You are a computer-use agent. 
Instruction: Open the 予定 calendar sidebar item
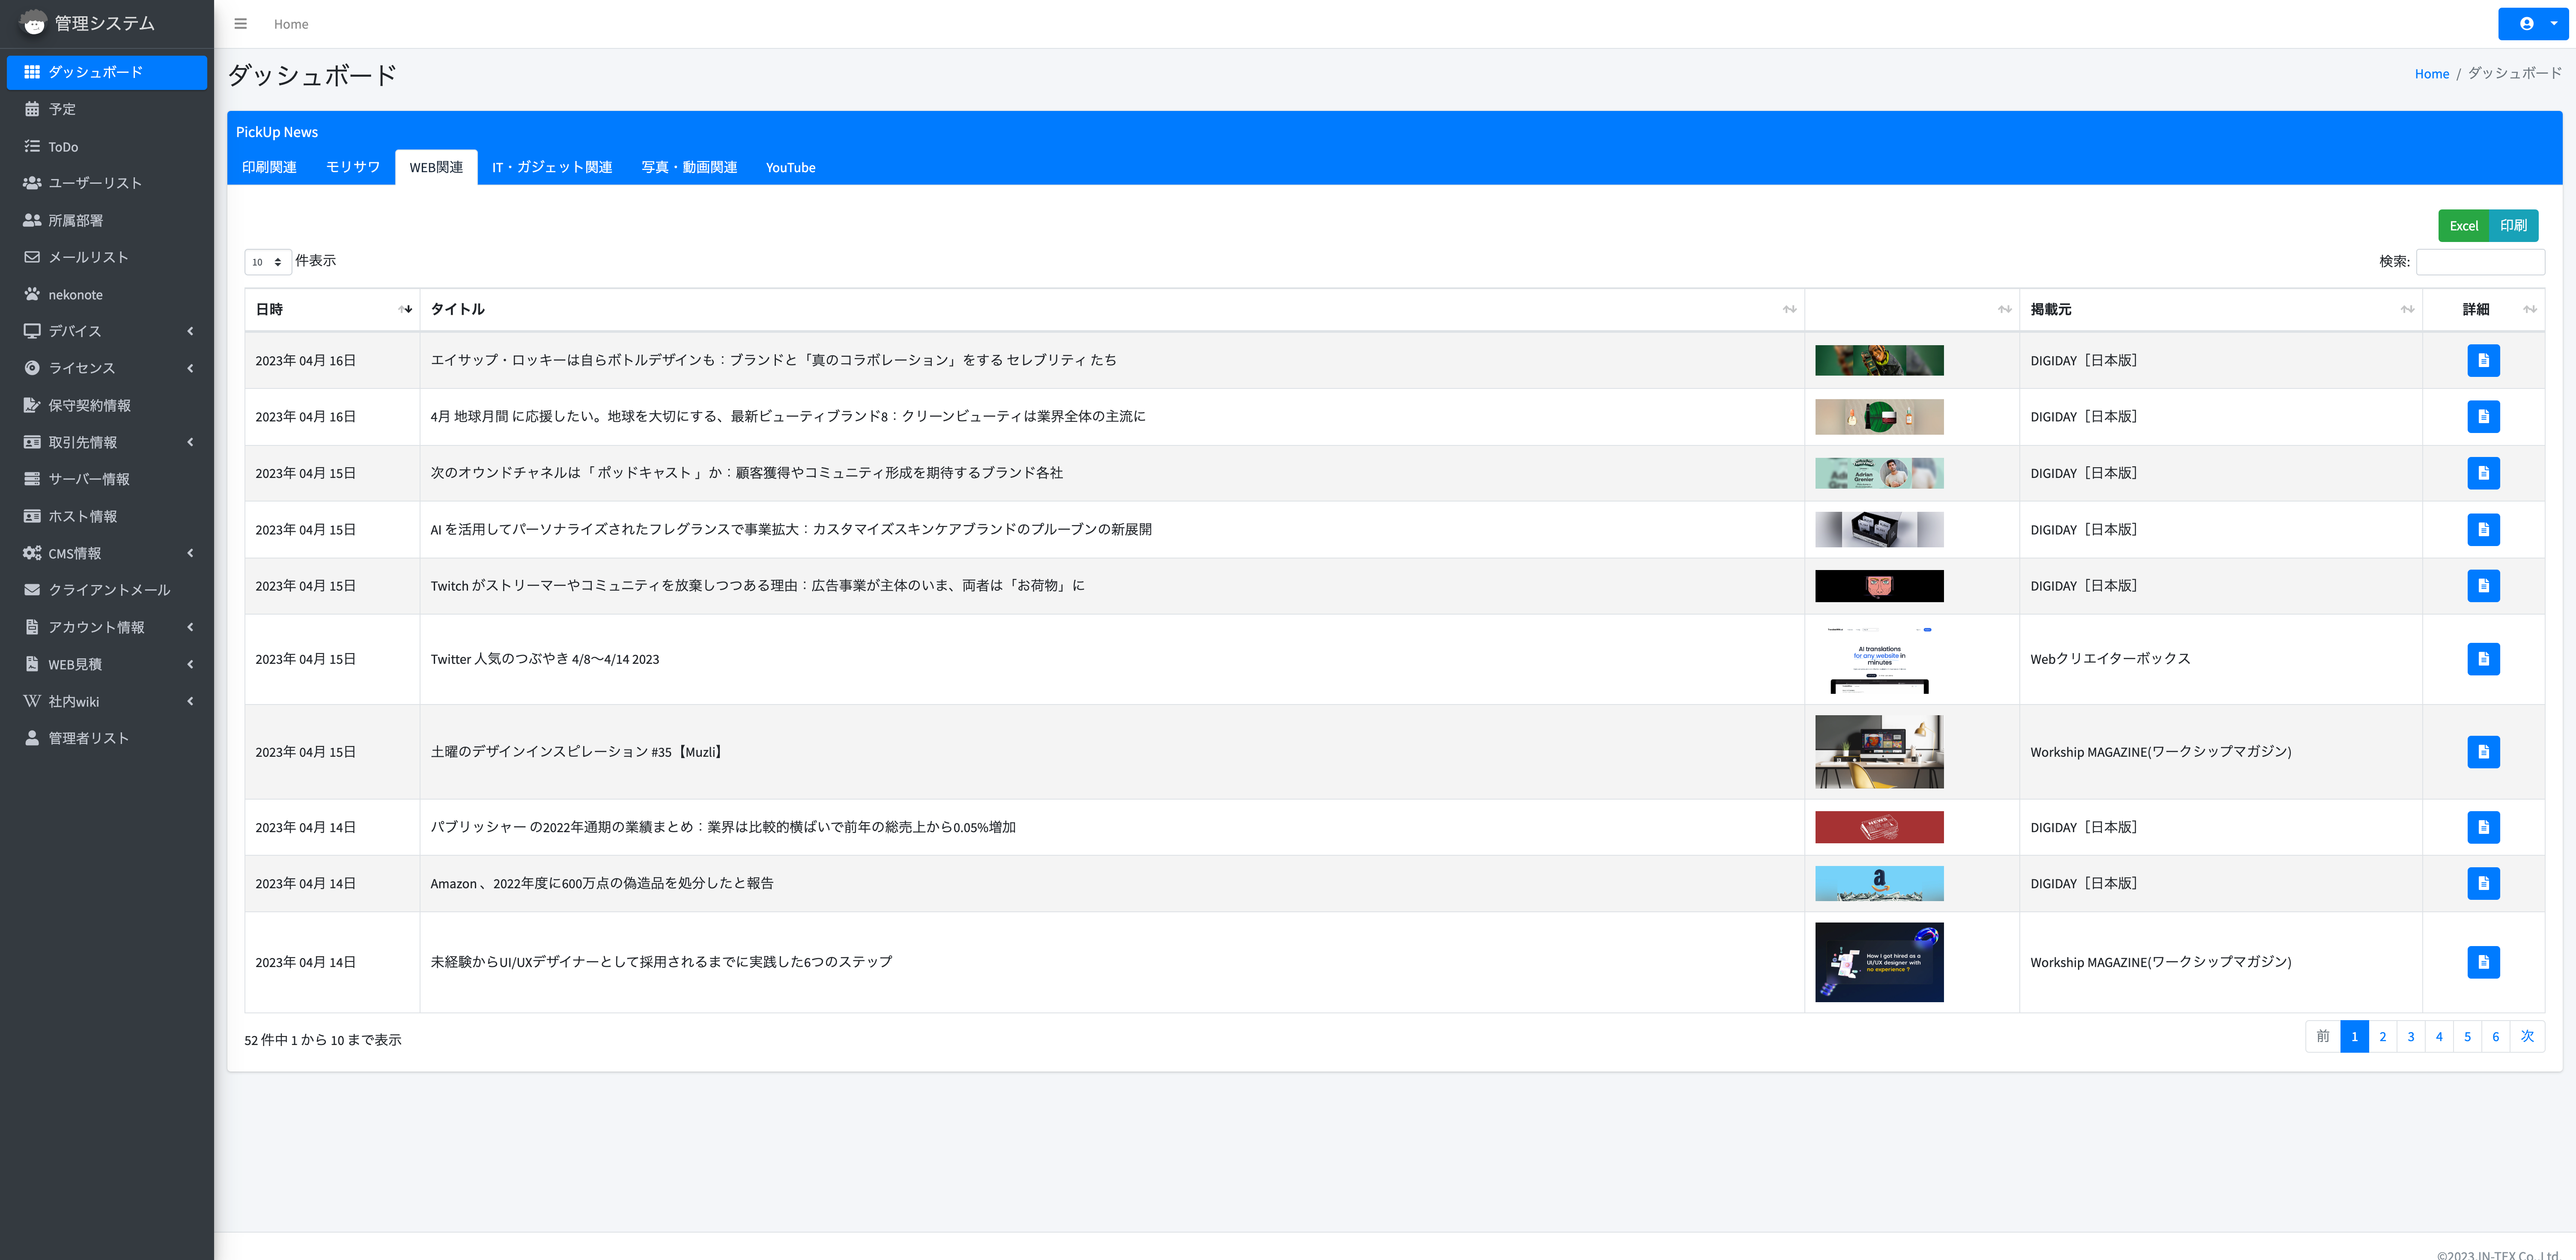point(62,109)
